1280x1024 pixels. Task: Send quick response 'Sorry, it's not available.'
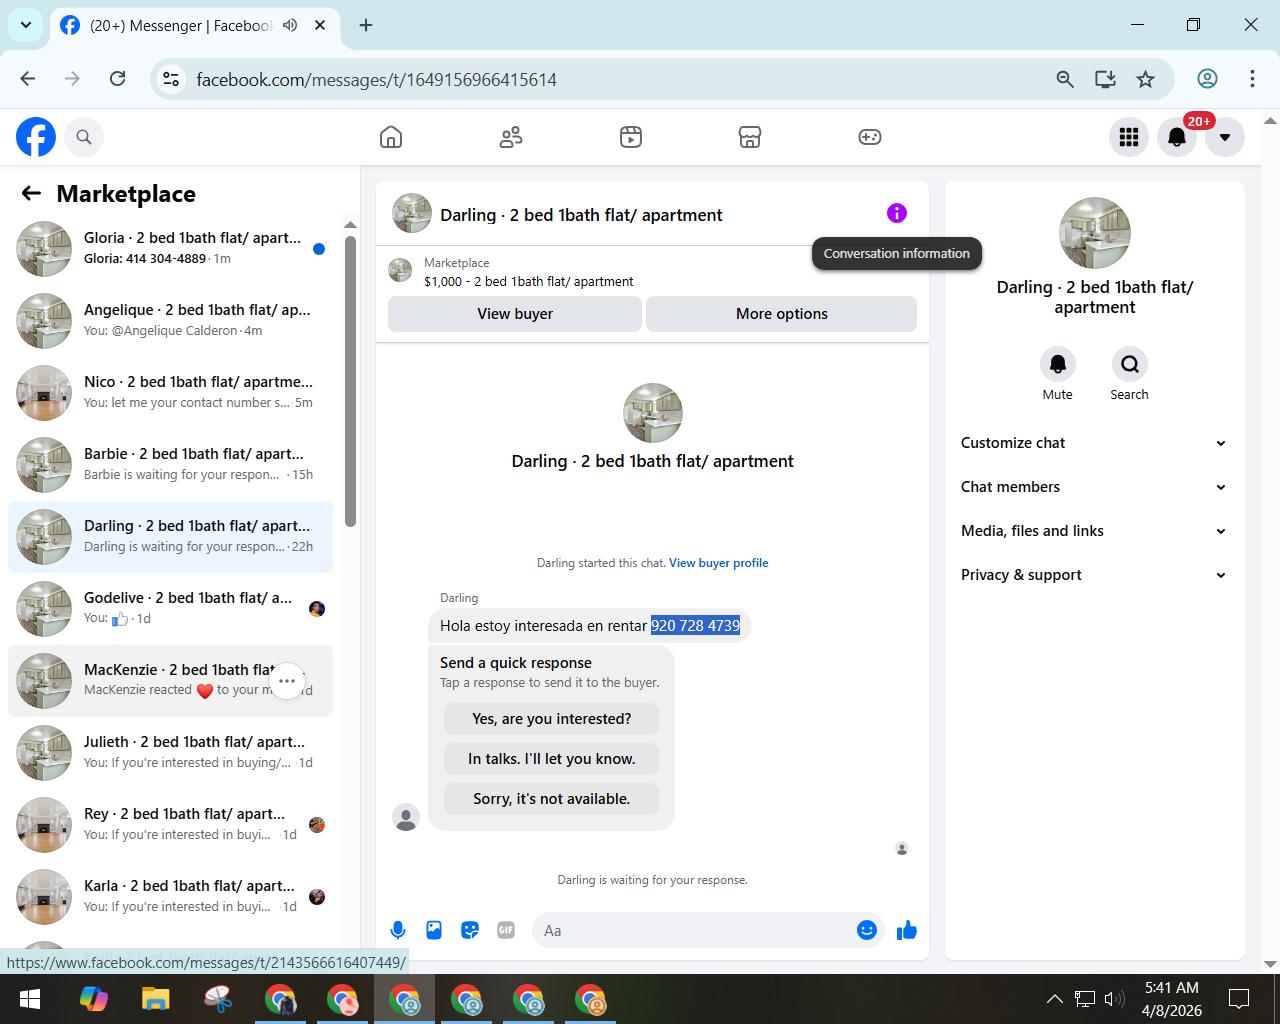(552, 799)
